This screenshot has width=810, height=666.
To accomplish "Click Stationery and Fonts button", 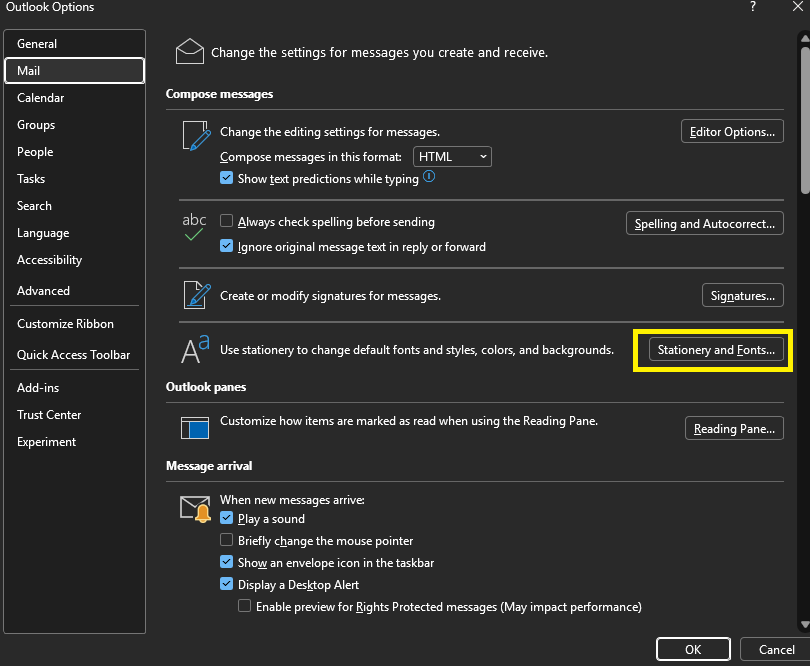I will click(716, 349).
